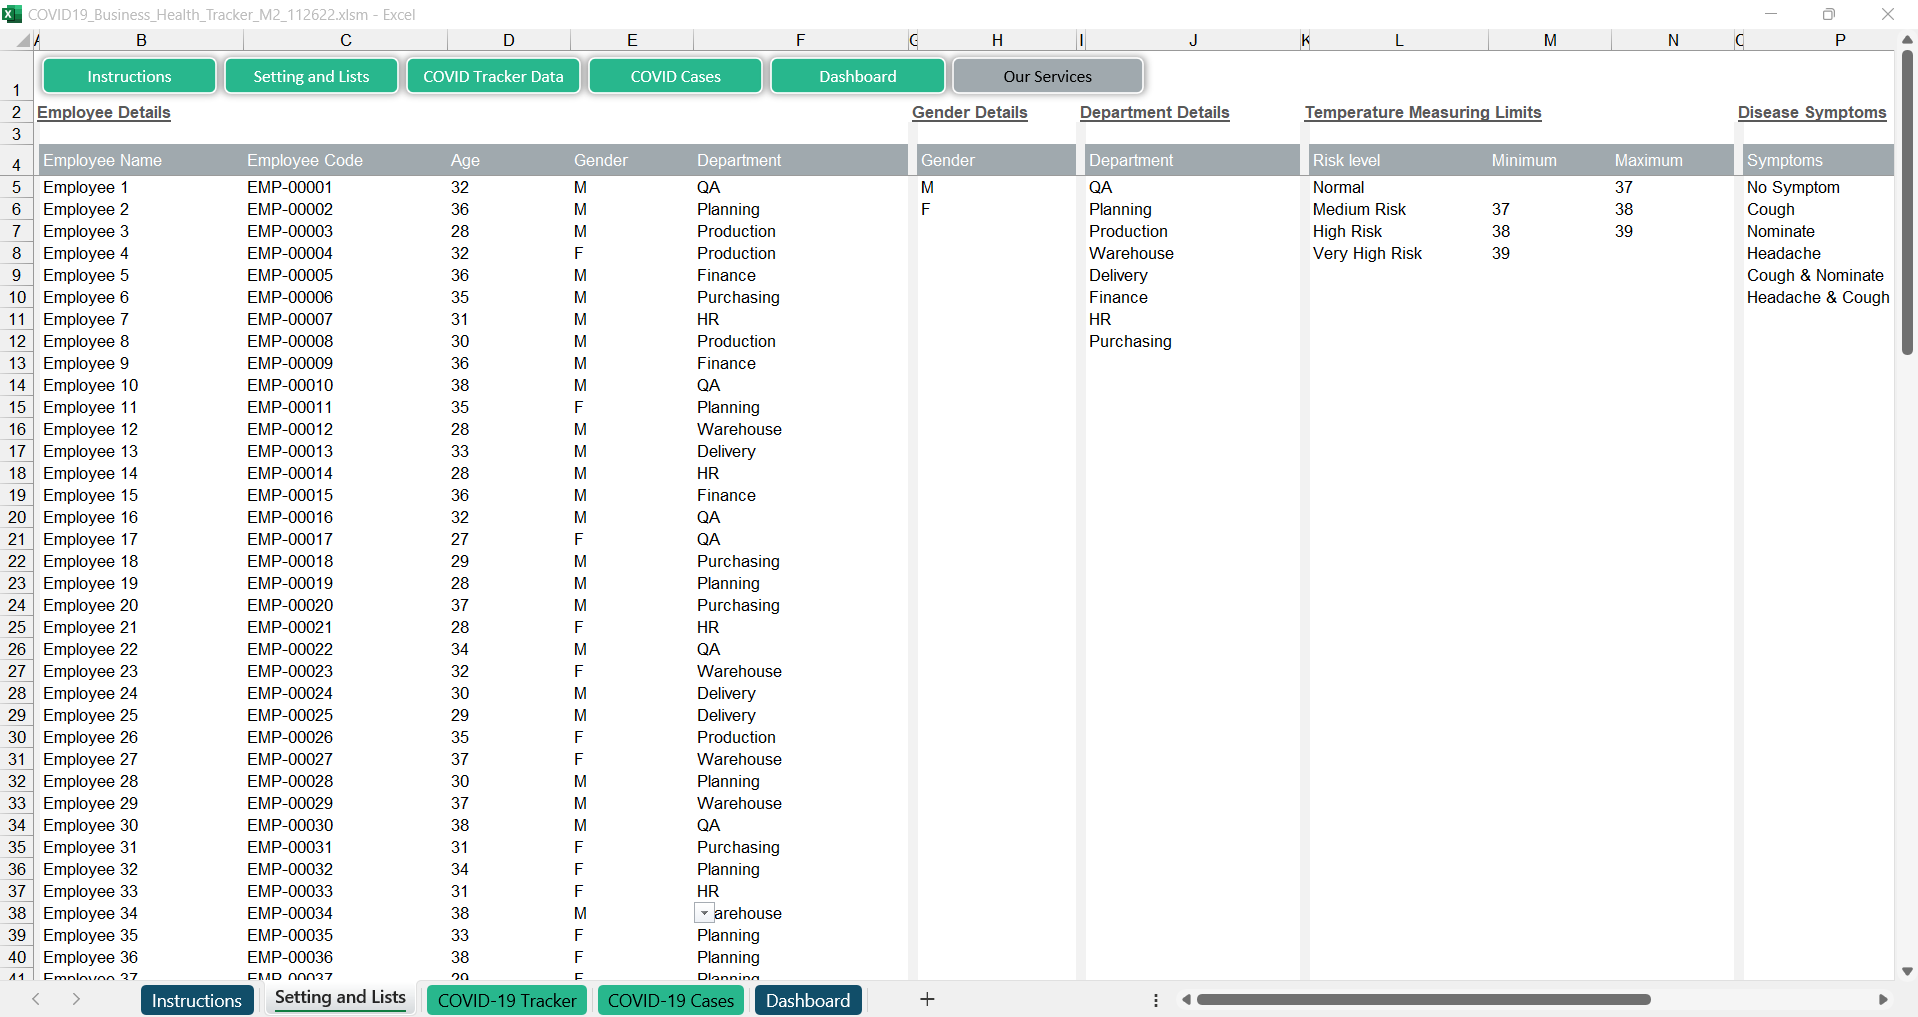Select column D header
Image resolution: width=1918 pixels, height=1017 pixels.
pyautogui.click(x=508, y=40)
